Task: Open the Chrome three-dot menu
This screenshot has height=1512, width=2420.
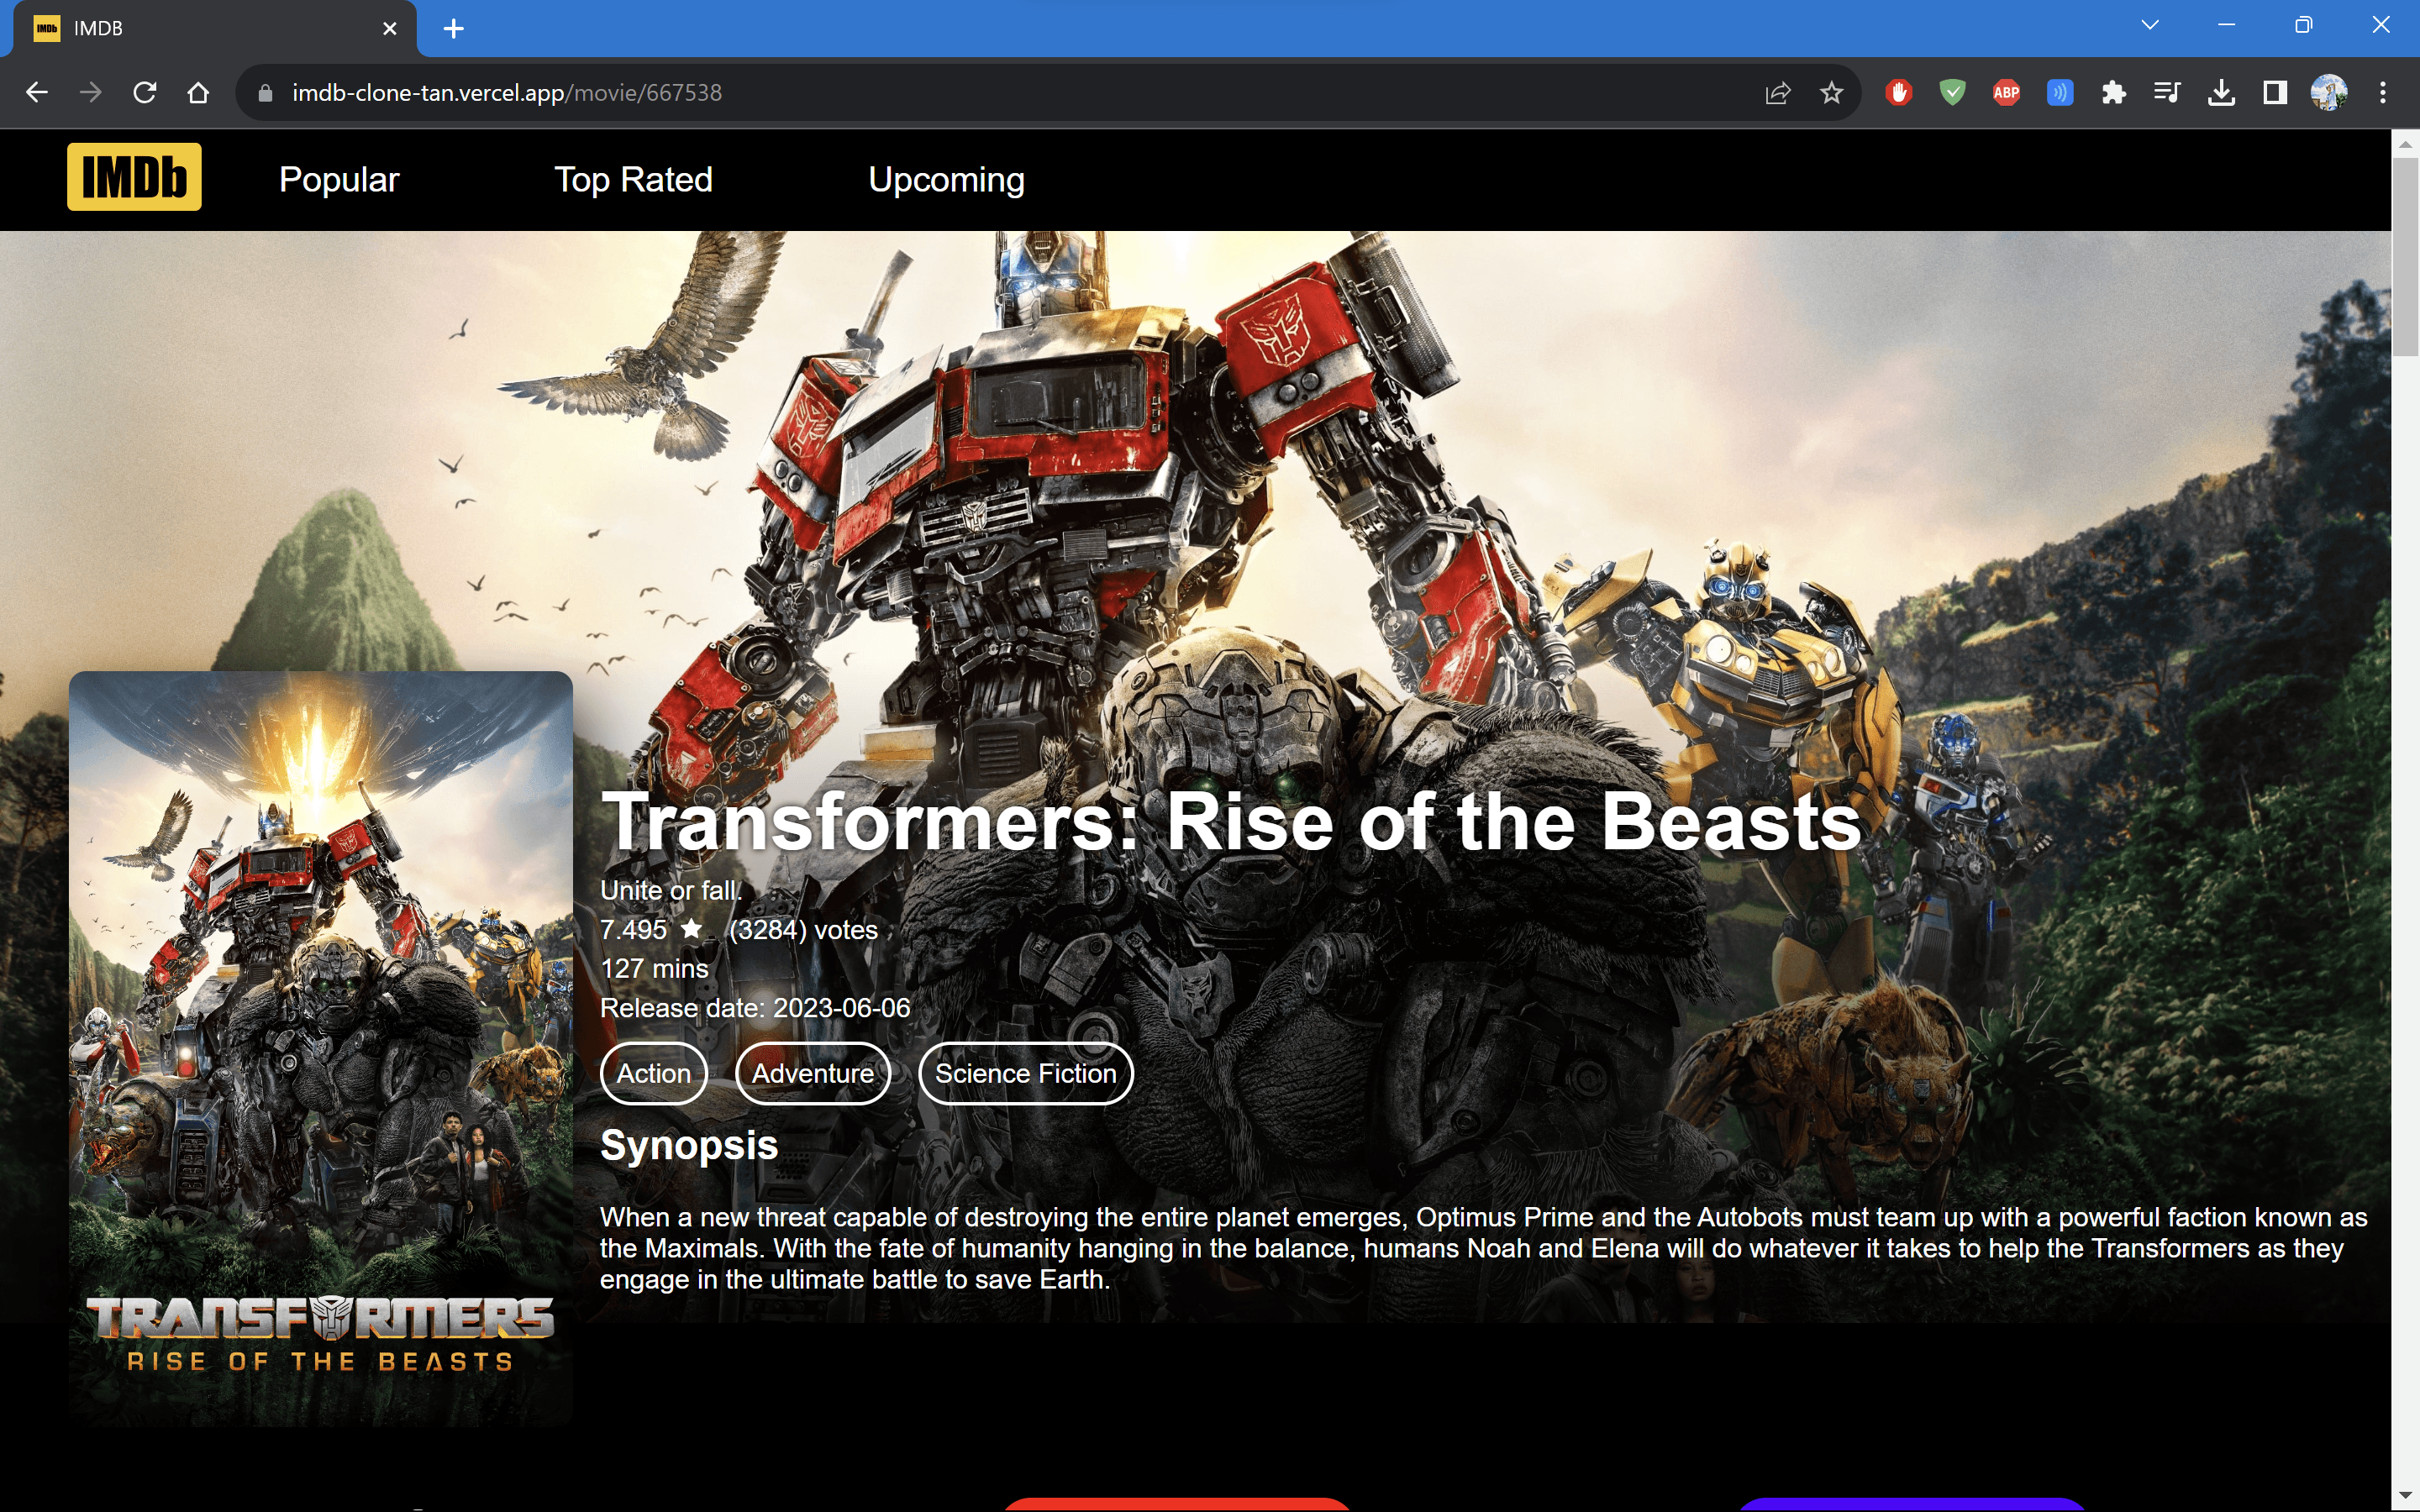Action: pos(2383,93)
